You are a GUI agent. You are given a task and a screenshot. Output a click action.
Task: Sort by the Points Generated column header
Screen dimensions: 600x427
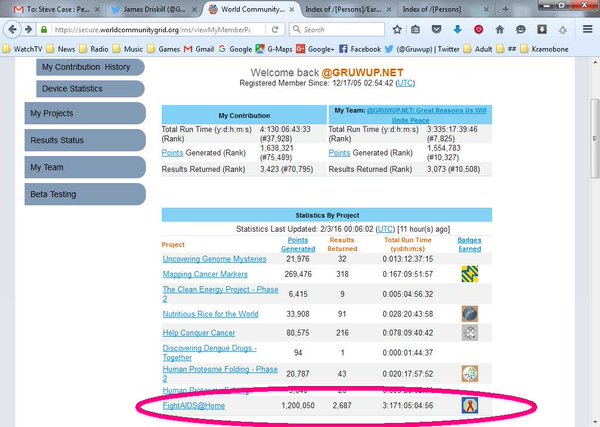298,244
